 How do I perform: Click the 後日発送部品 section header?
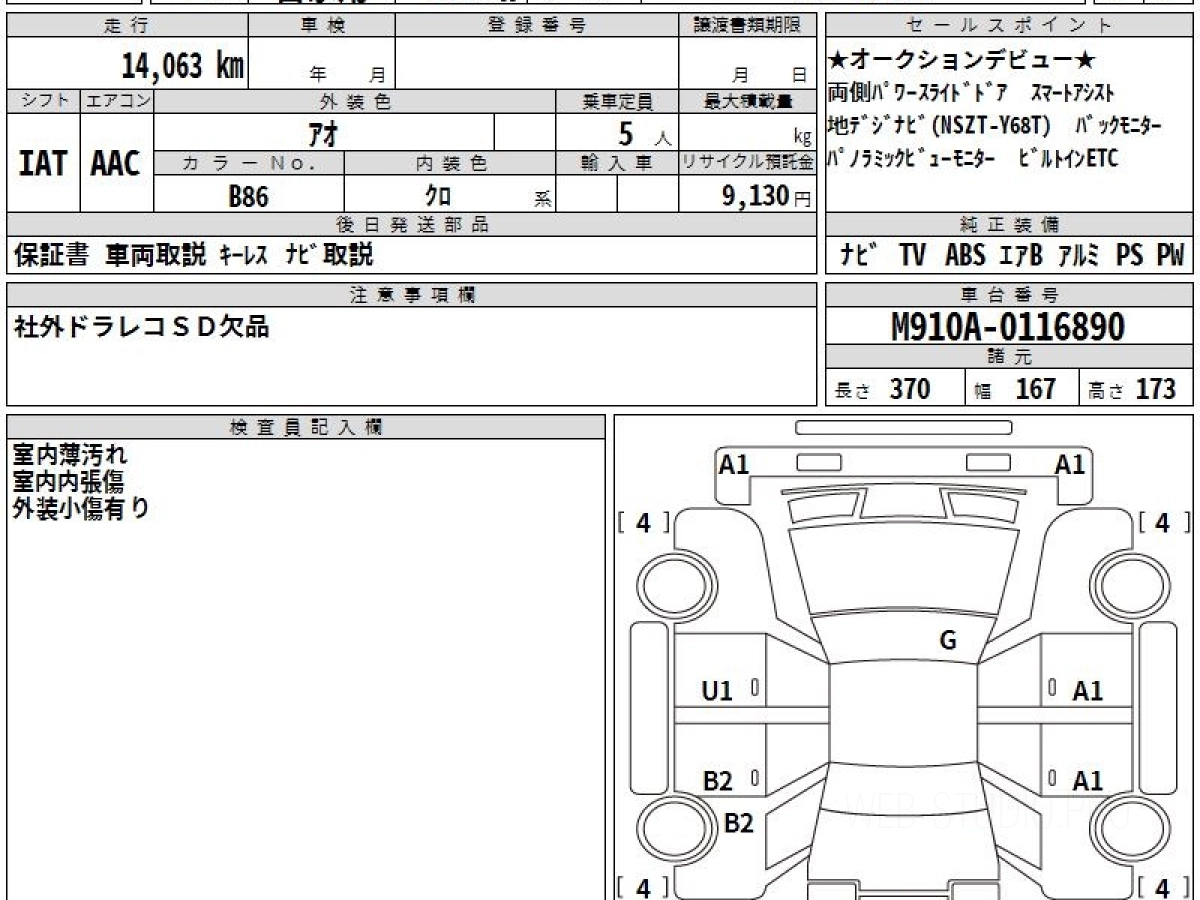point(412,225)
